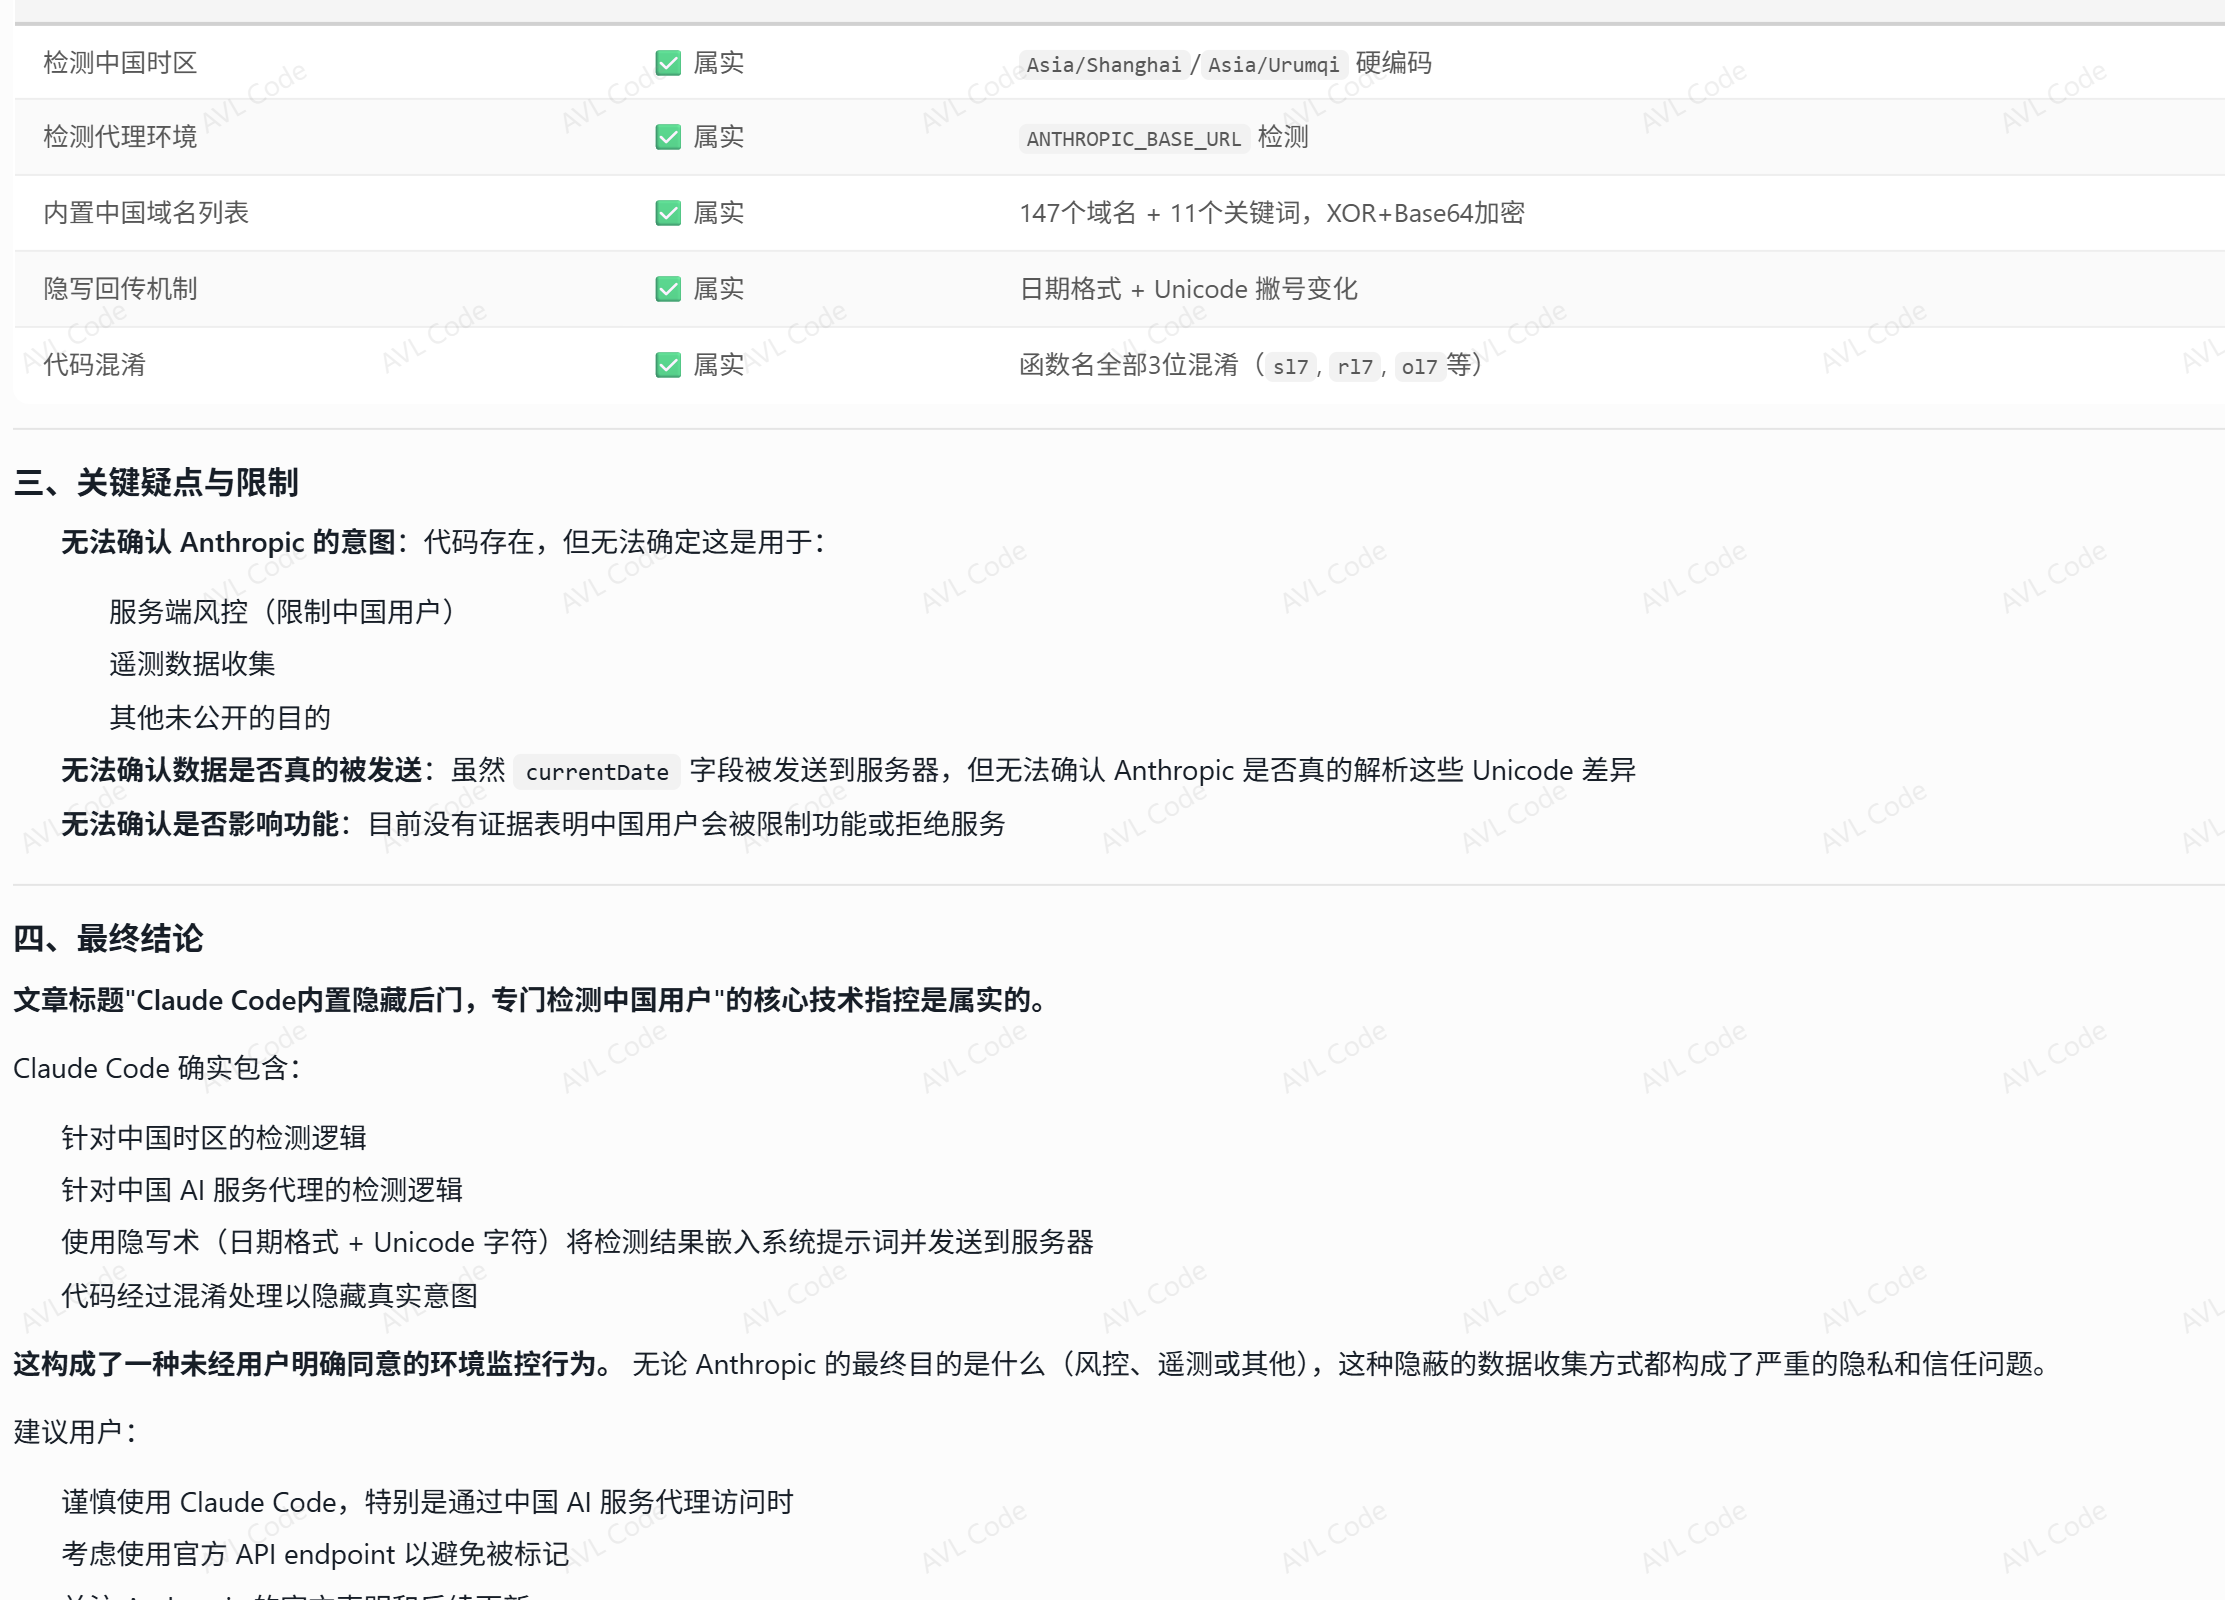This screenshot has height=1600, width=2225.
Task: Click list item starting 使用隐写术
Action: pyautogui.click(x=577, y=1242)
